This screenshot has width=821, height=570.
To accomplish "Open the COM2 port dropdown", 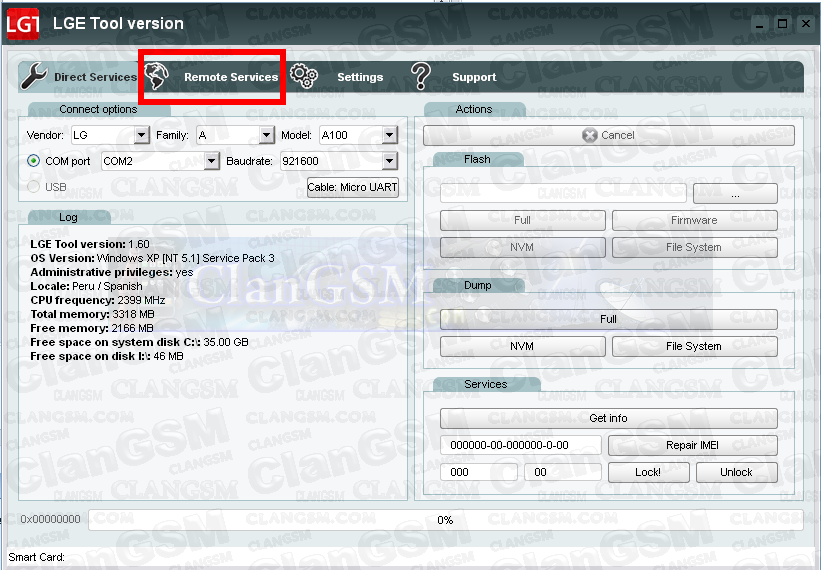I will pyautogui.click(x=212, y=161).
